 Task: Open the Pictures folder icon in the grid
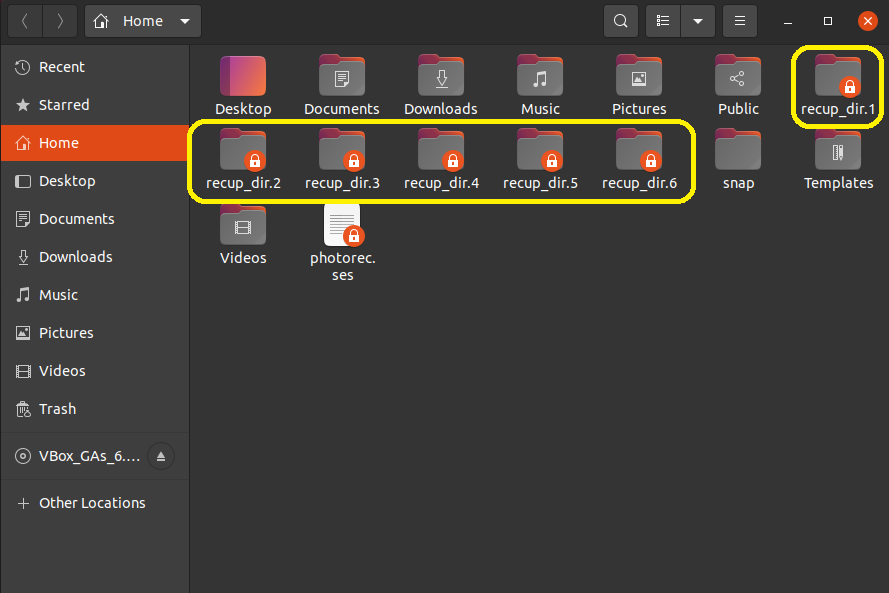[639, 76]
